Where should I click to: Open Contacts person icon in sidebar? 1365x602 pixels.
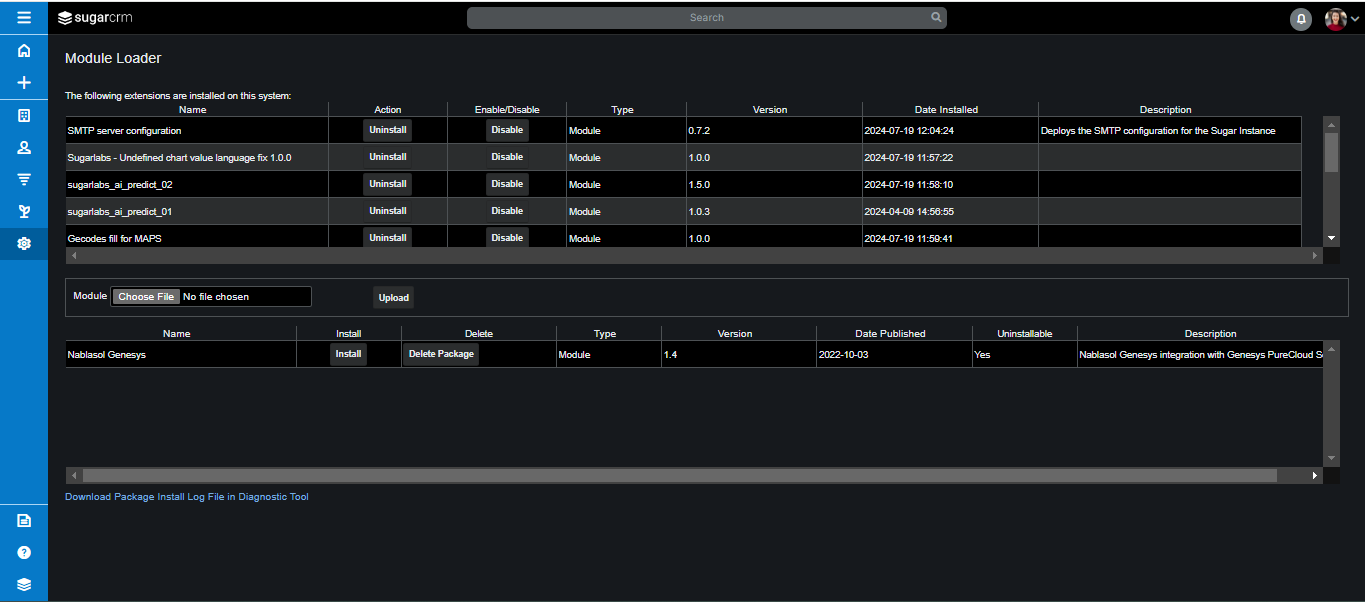coord(24,148)
